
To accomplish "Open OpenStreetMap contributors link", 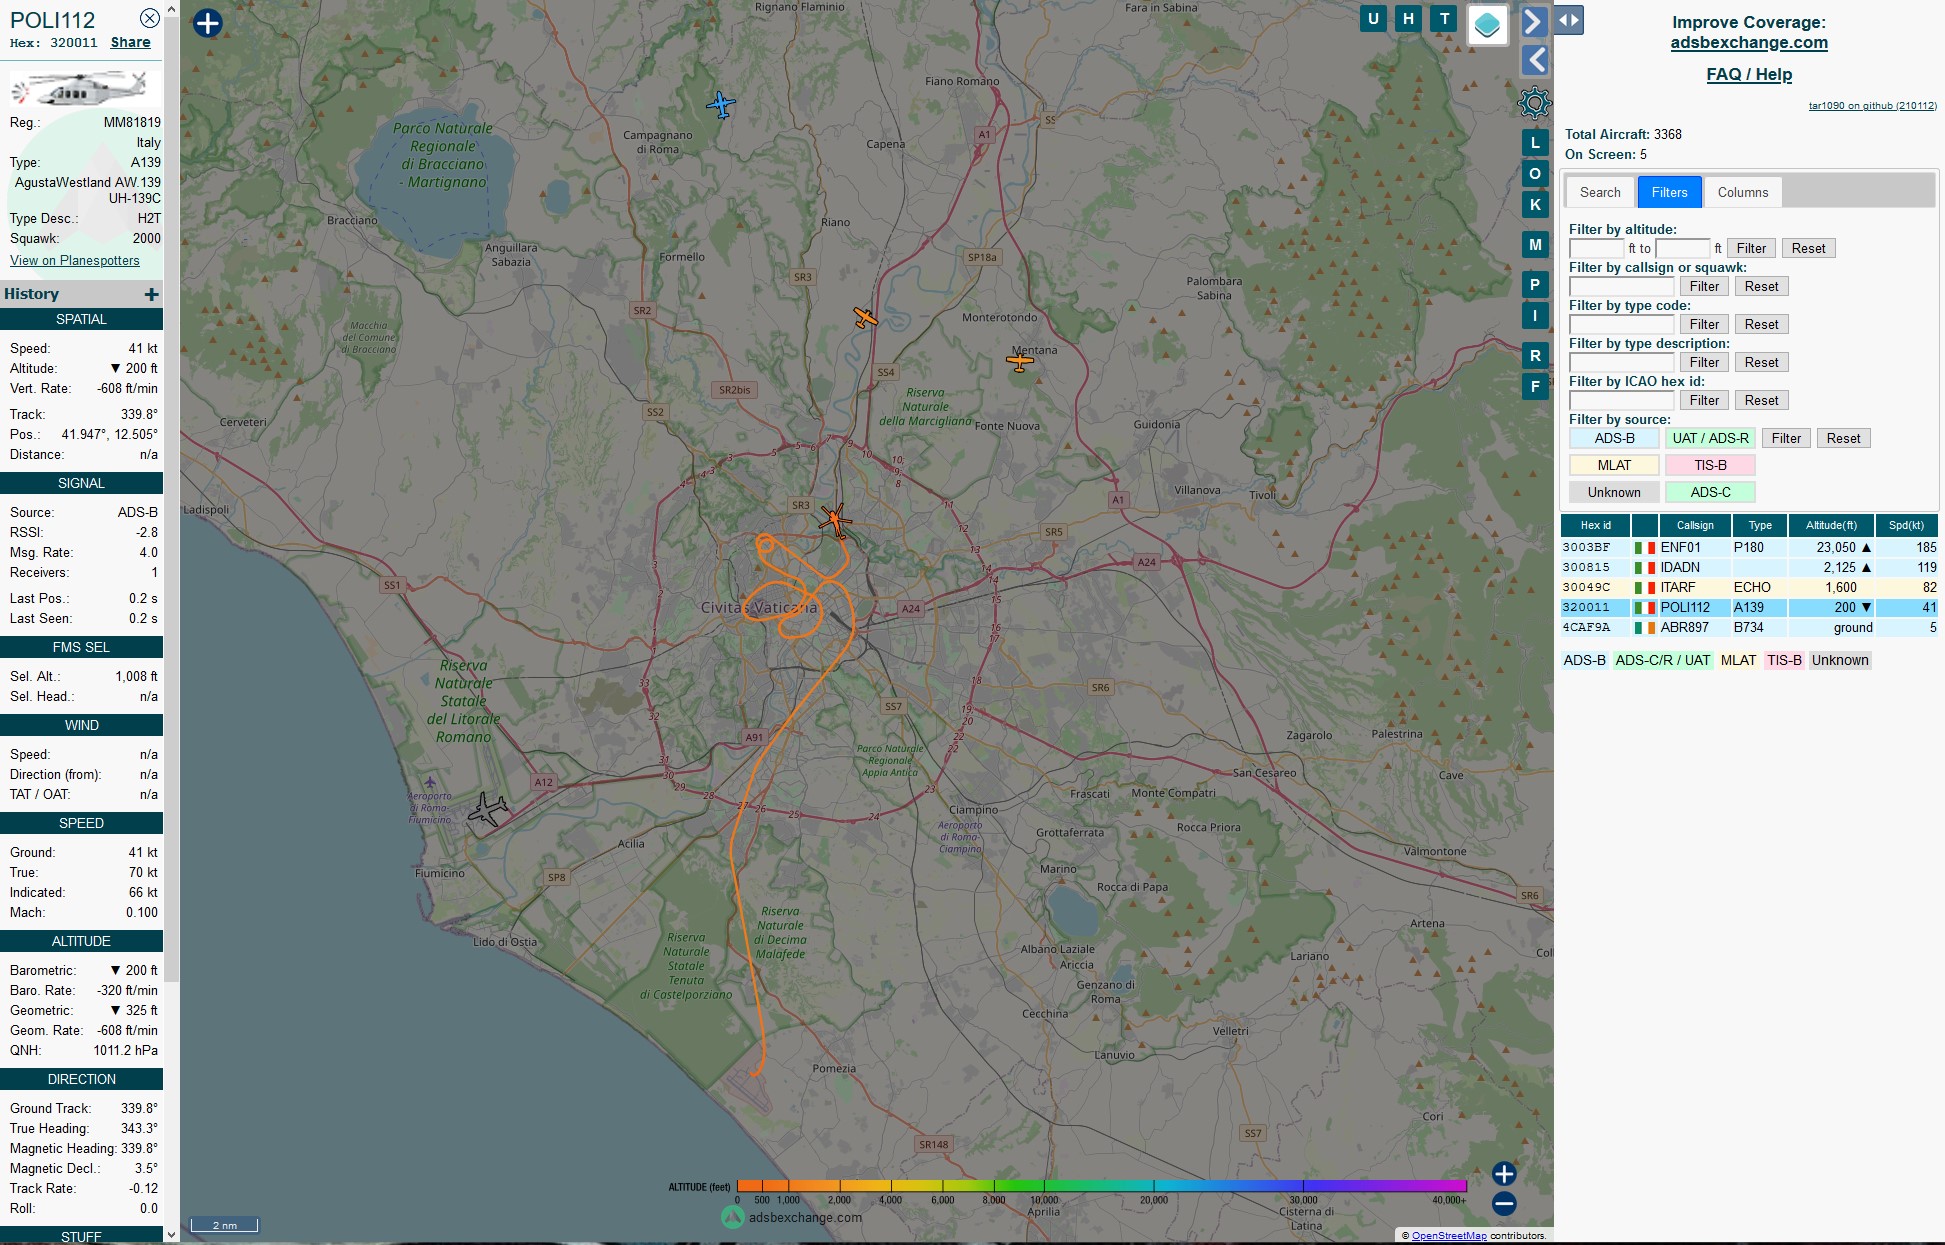I will (x=1449, y=1236).
